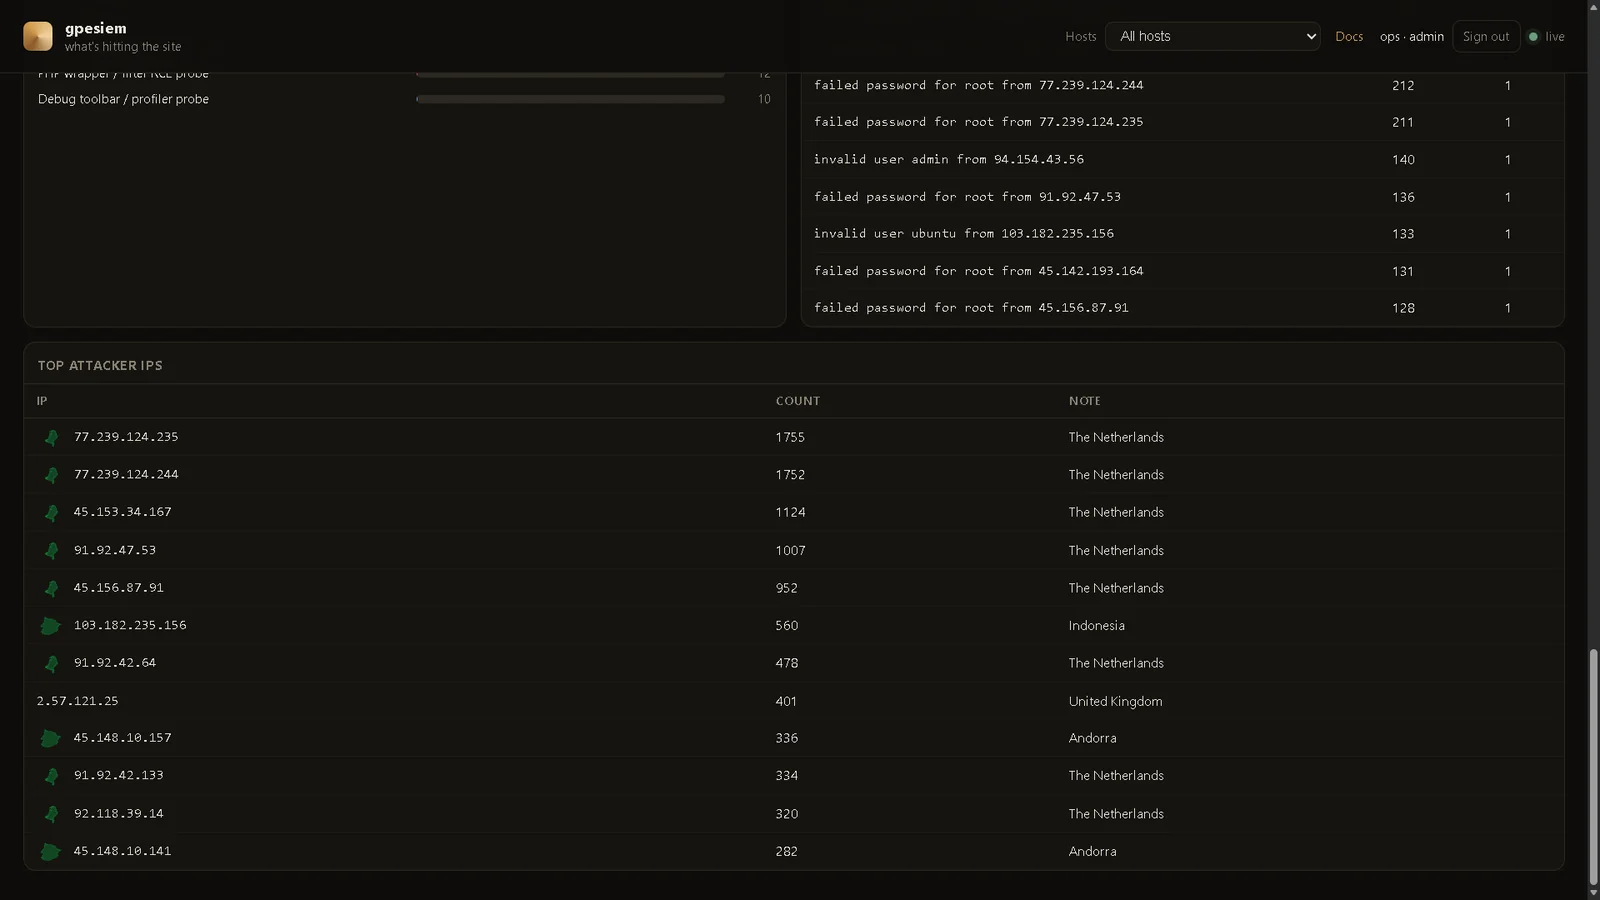Click the page vertical scrollbar thumb
The image size is (1600, 900).
[1593, 765]
